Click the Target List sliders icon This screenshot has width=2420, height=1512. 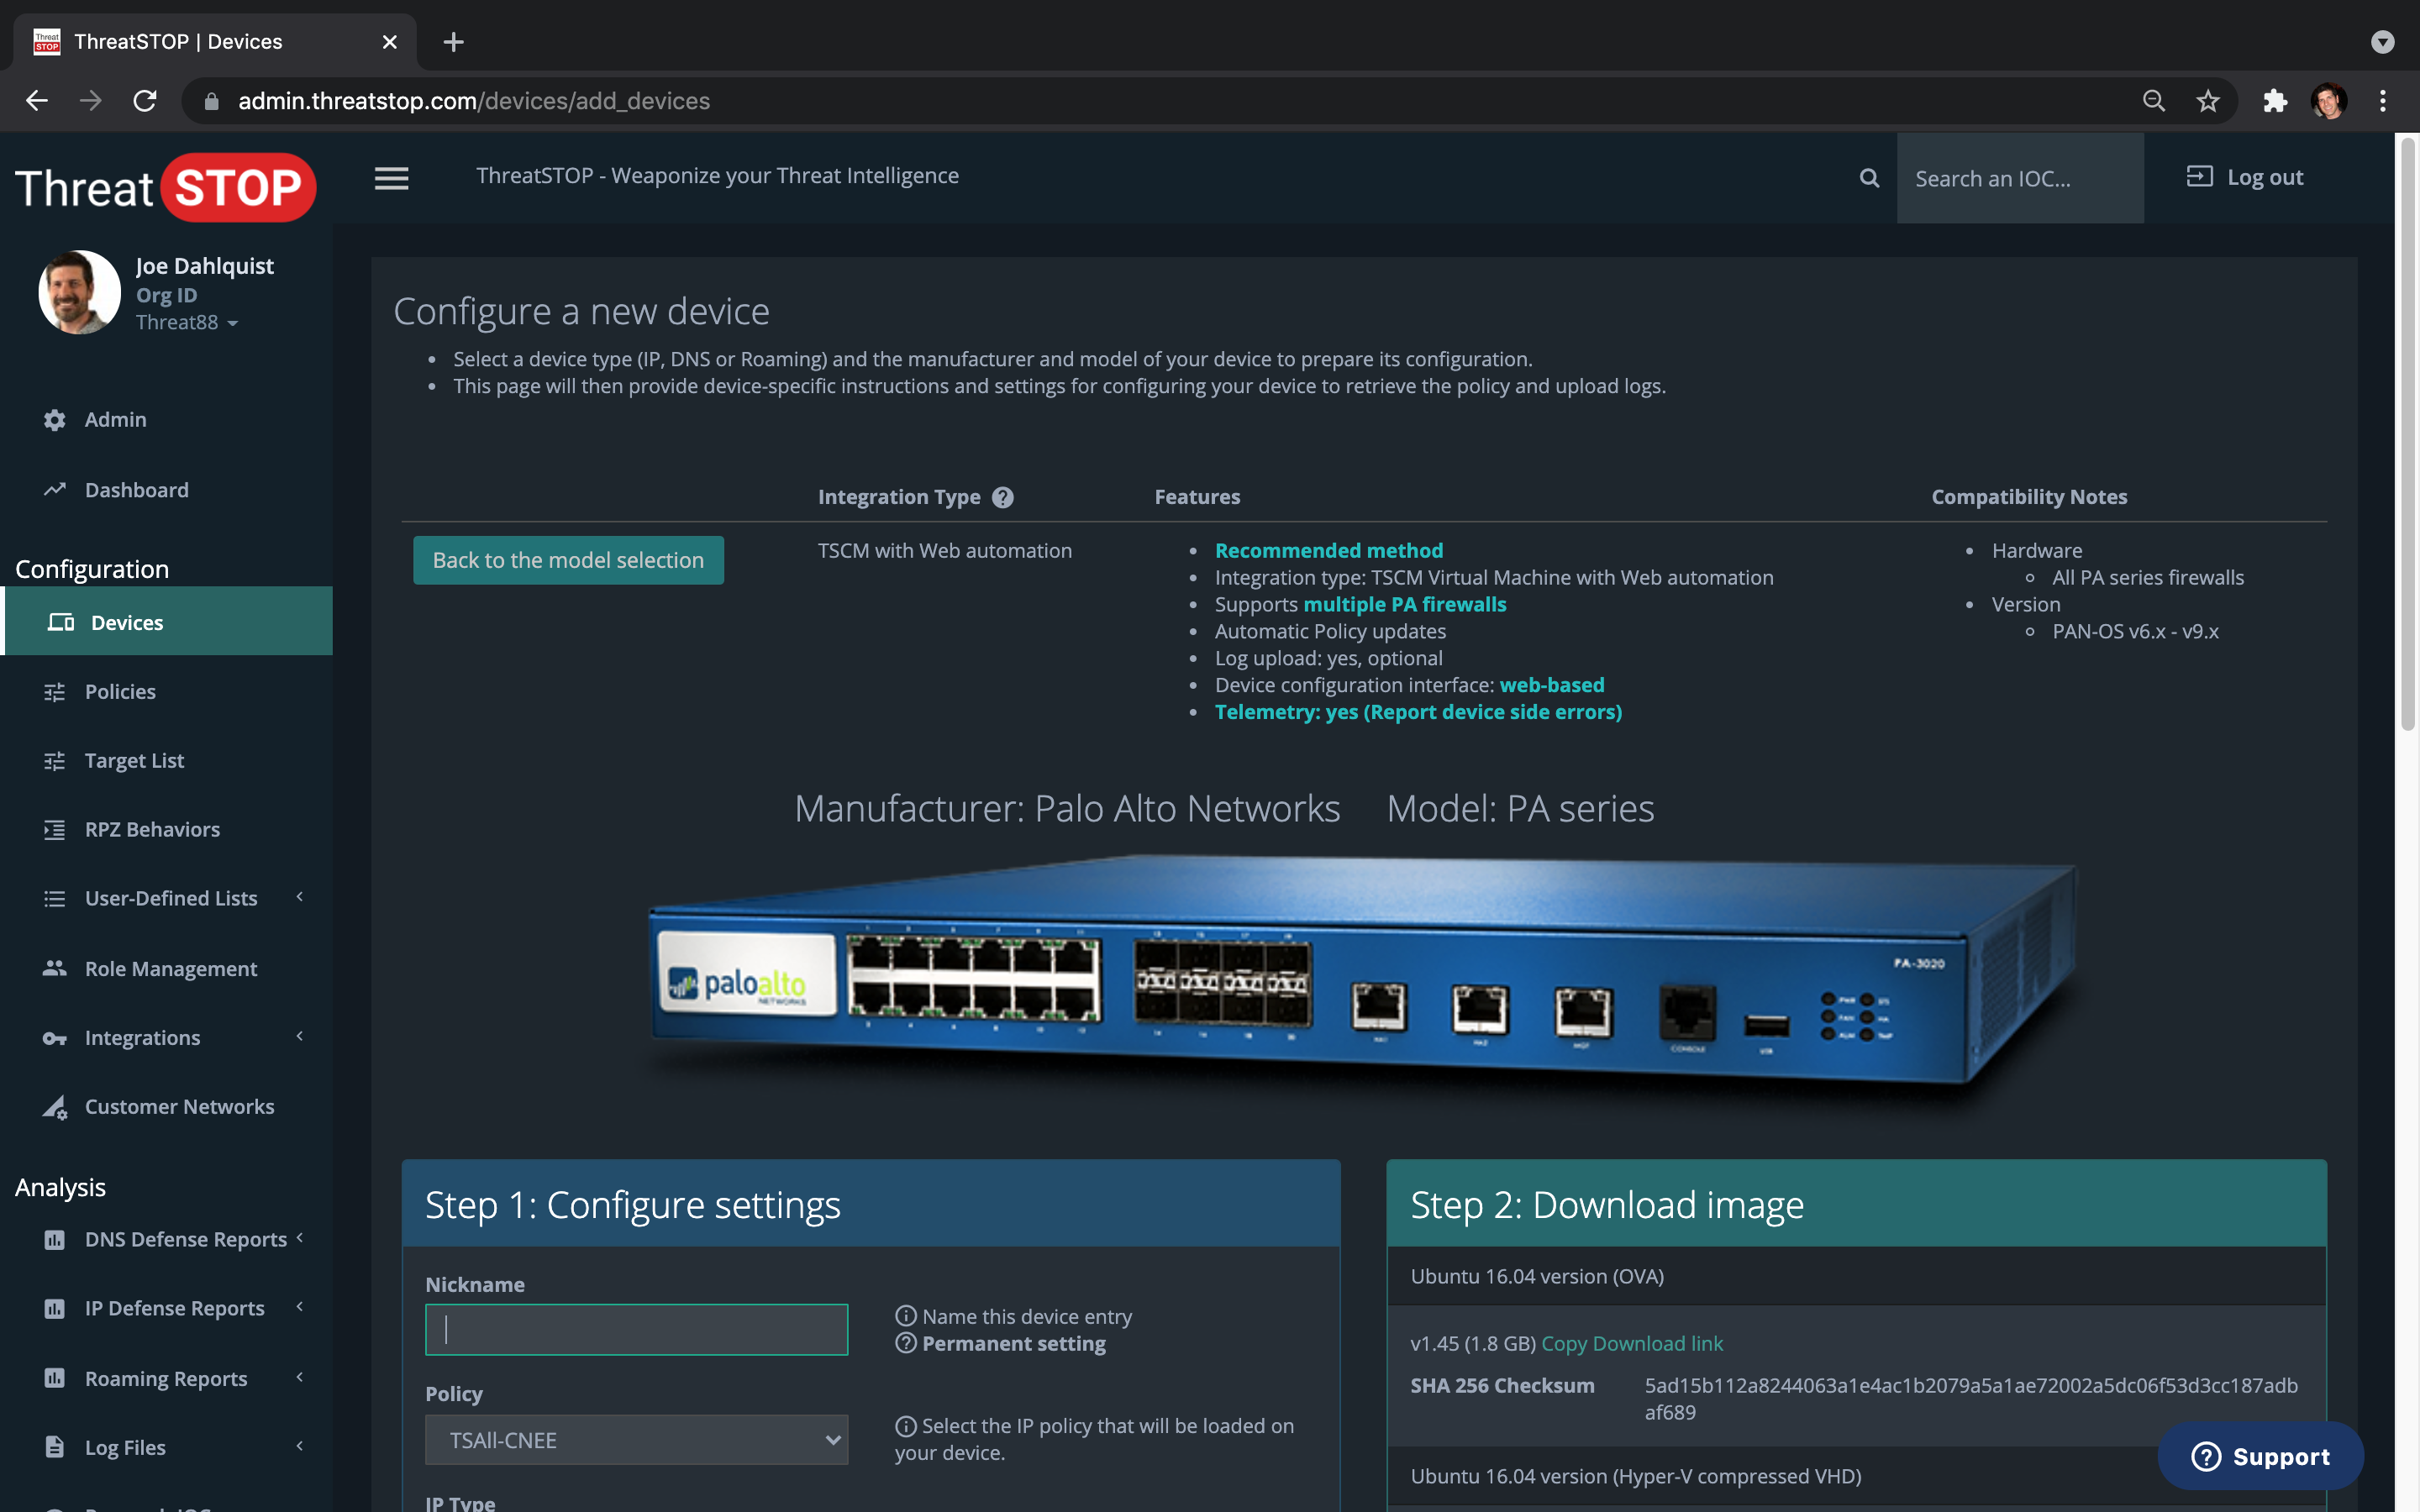pyautogui.click(x=55, y=761)
